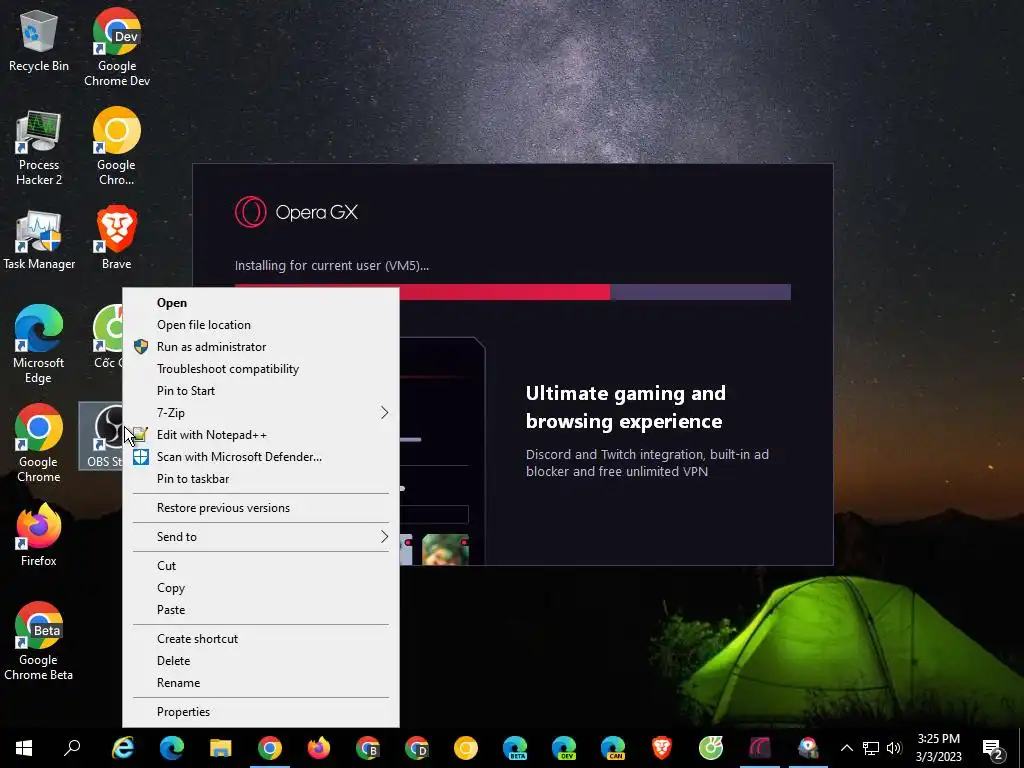This screenshot has height=768, width=1024.
Task: Select Google Chrome desktop shortcut
Action: click(39, 443)
